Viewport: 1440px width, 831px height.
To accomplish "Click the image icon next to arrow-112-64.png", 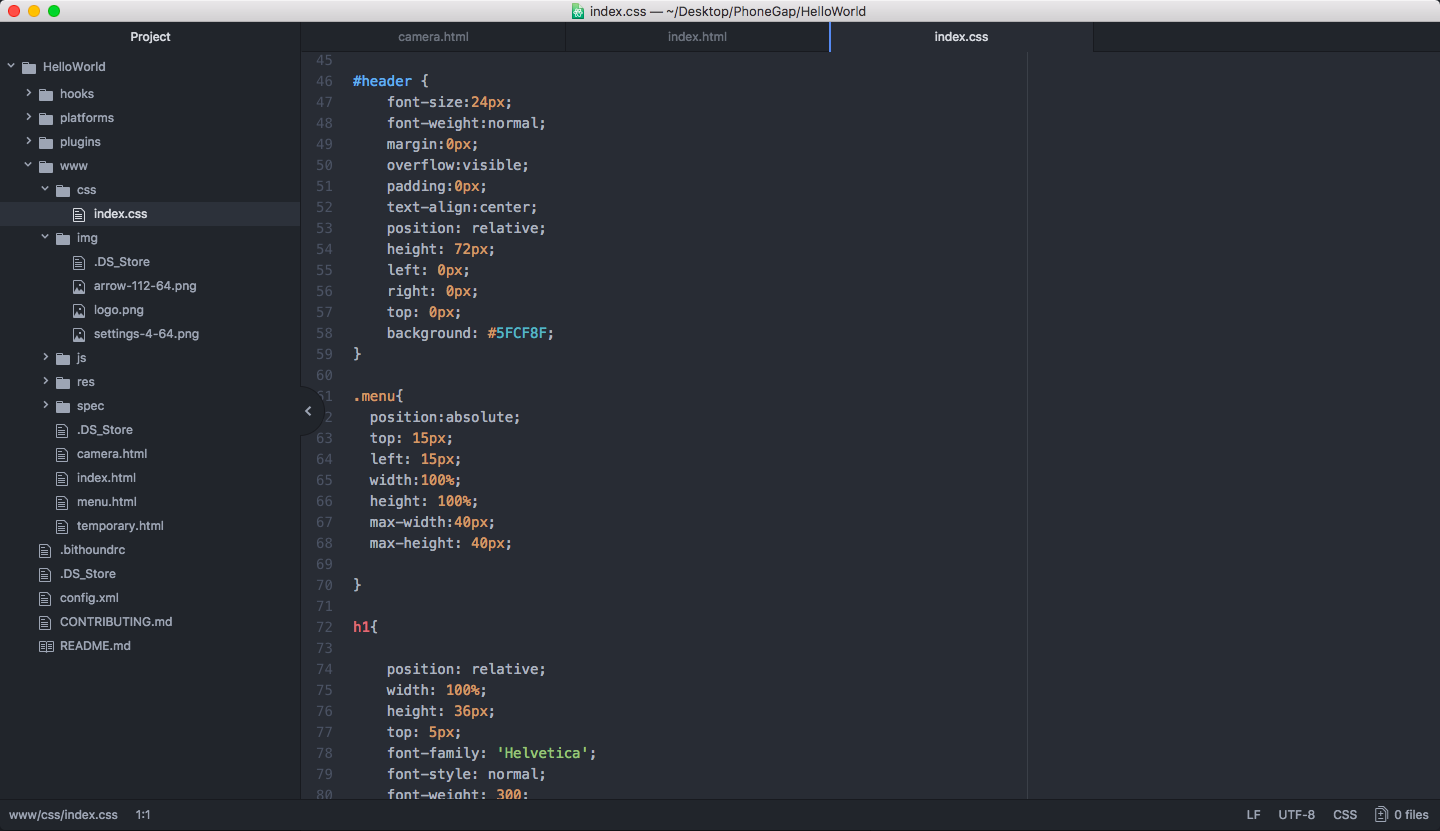I will pos(79,286).
